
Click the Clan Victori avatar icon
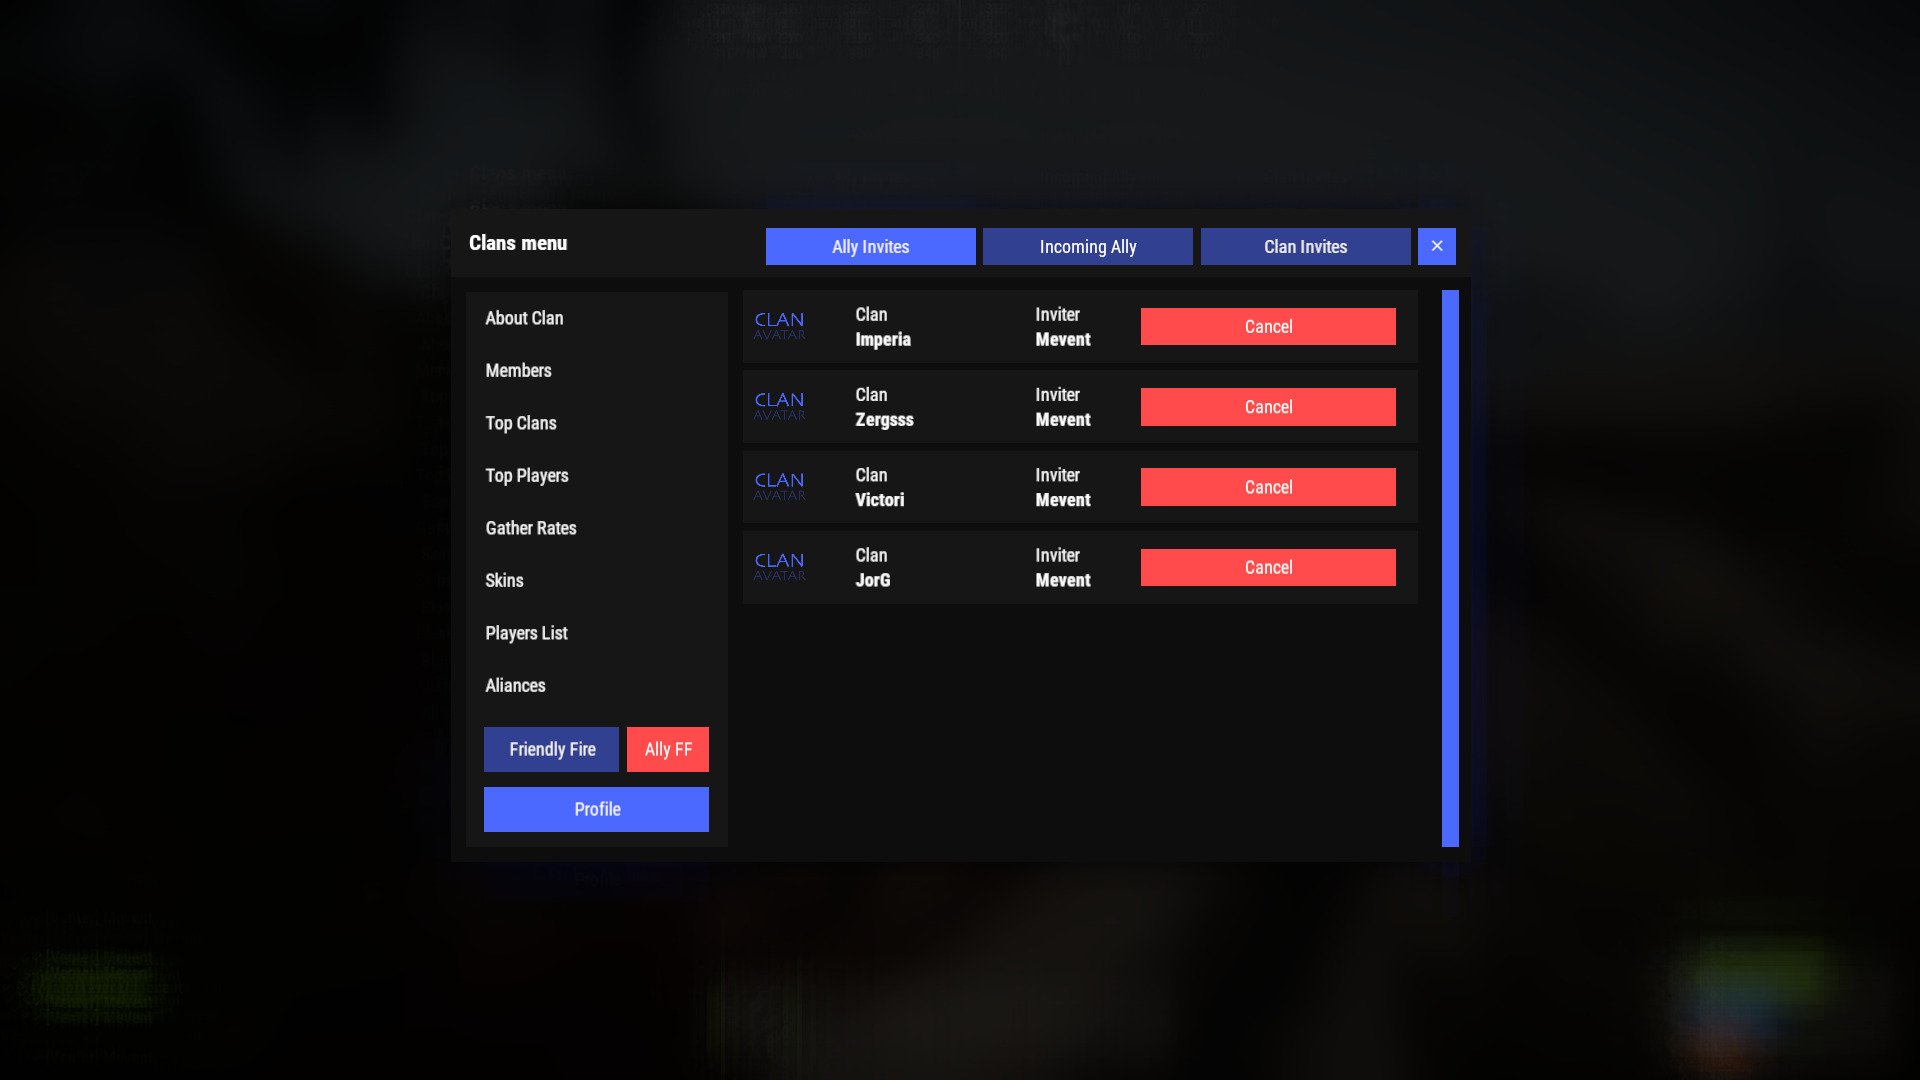click(x=779, y=487)
